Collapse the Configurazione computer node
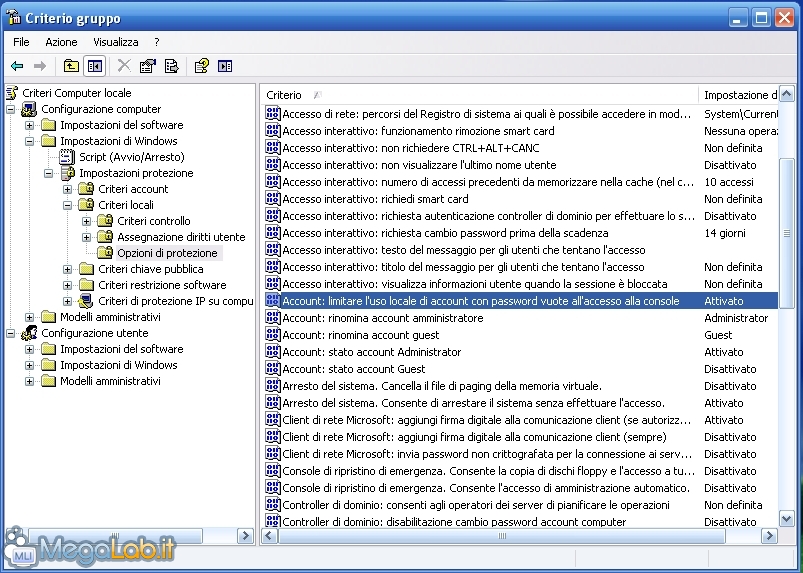The width and height of the screenshot is (803, 573). click(11, 109)
